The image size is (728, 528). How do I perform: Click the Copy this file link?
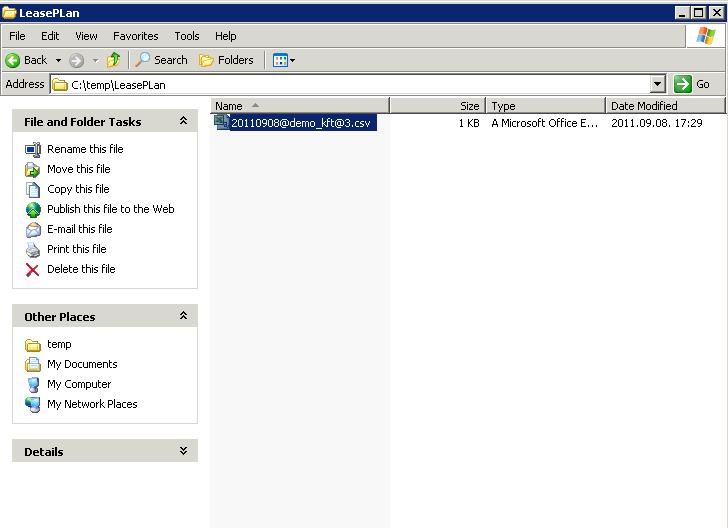click(78, 189)
